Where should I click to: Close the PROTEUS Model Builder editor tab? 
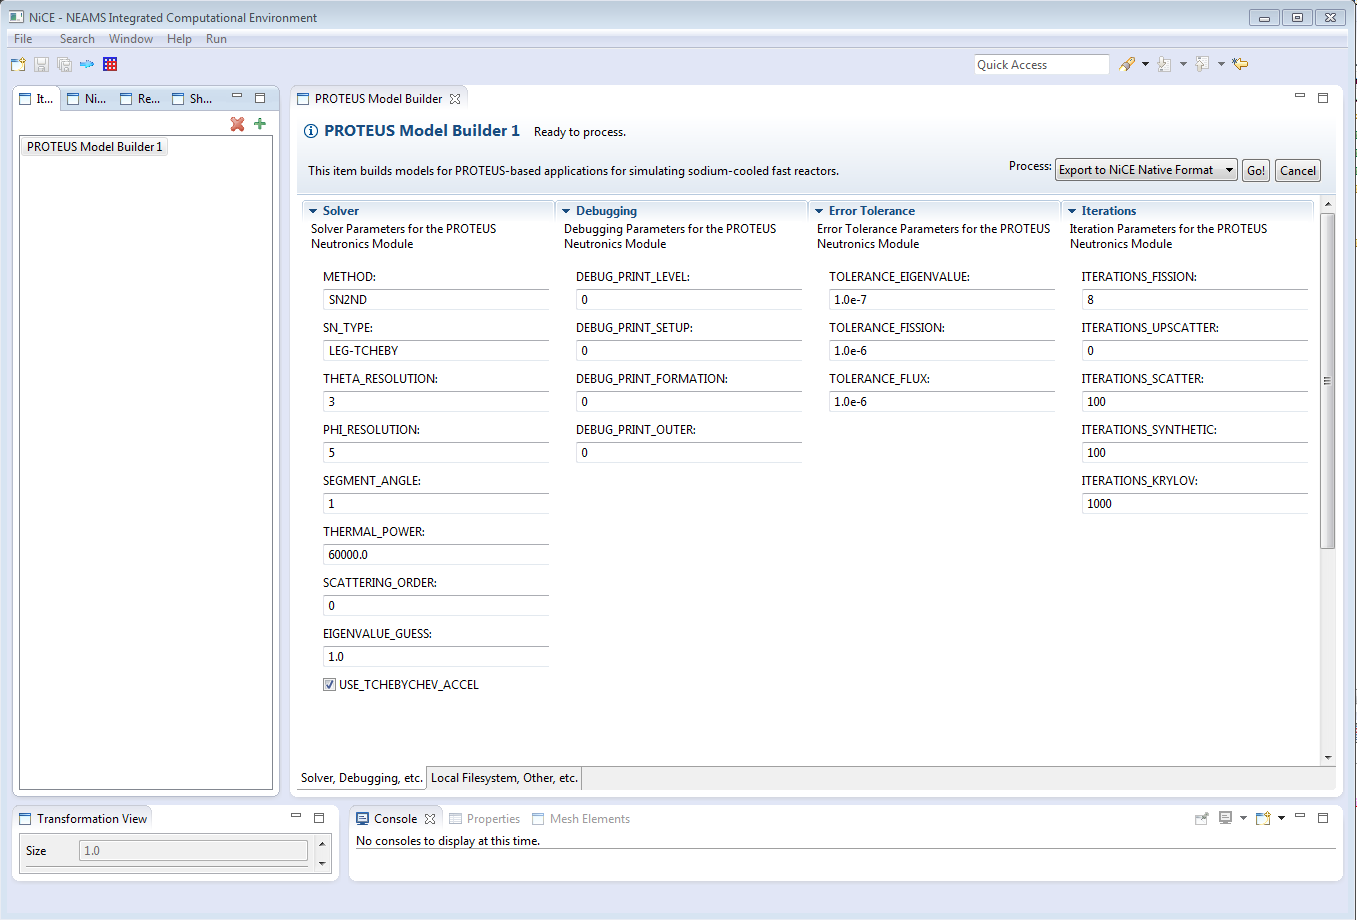click(x=455, y=99)
